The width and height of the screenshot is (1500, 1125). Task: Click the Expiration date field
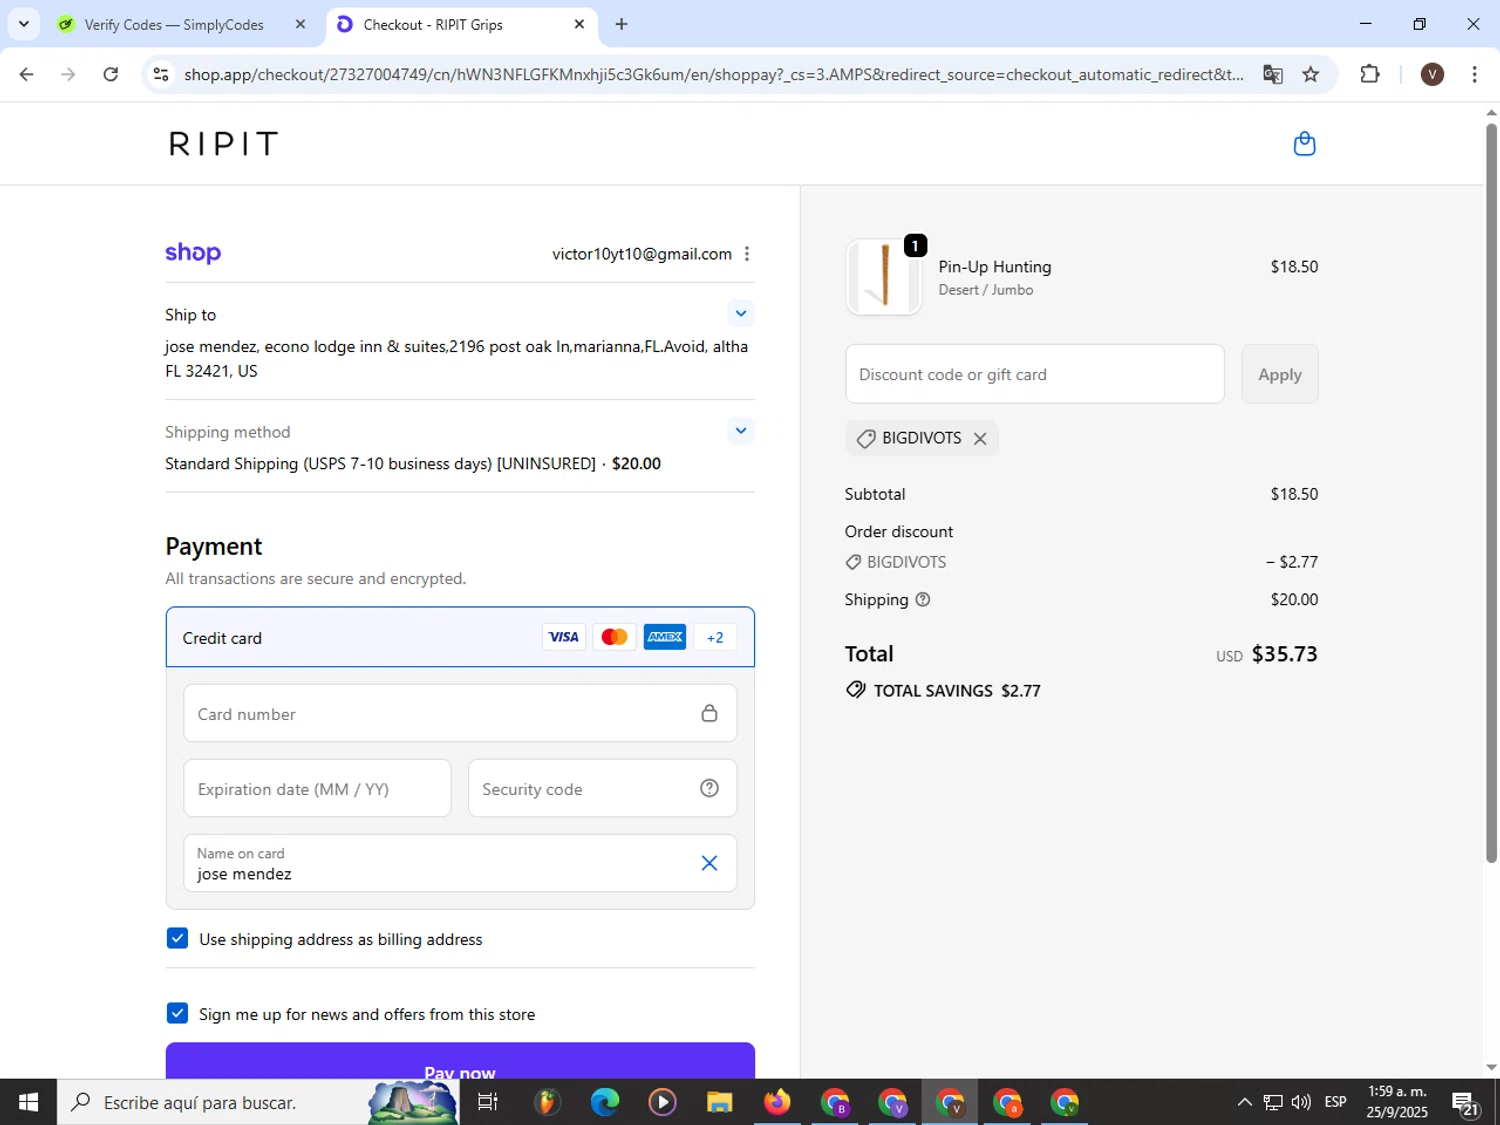click(x=317, y=788)
